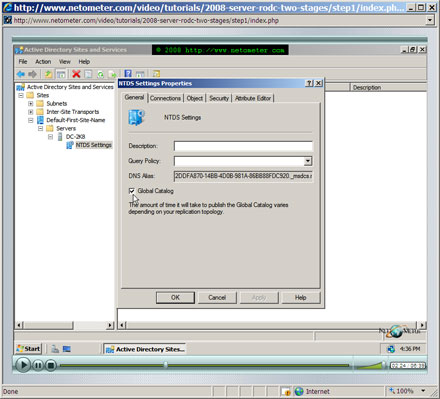Collapse the Sites tree node

(21, 95)
